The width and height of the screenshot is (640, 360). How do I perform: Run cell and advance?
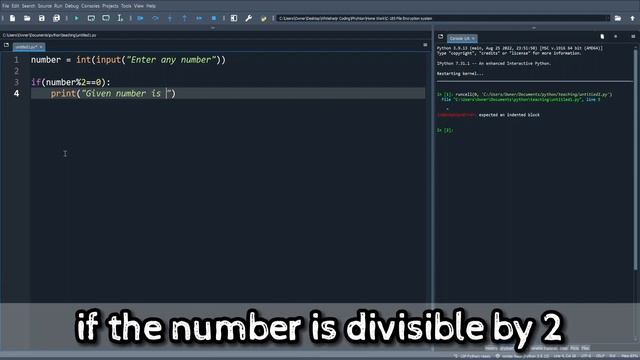(x=106, y=18)
